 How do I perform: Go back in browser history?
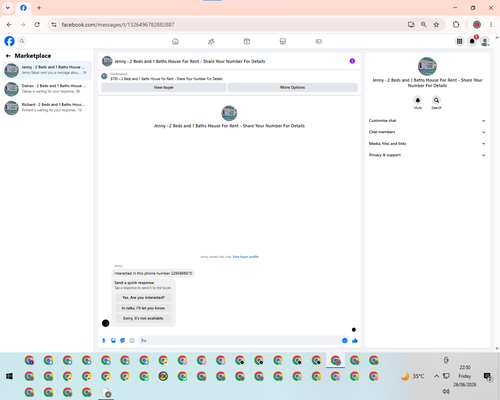(x=9, y=25)
